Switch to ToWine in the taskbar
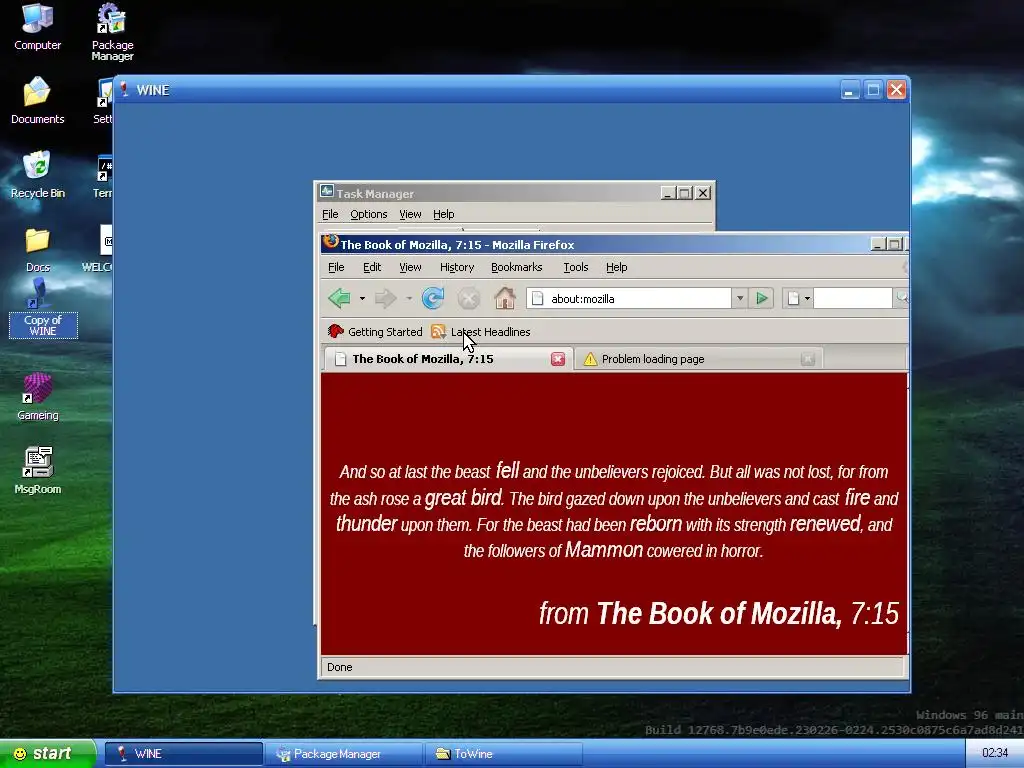The width and height of the screenshot is (1024, 768). coord(504,754)
